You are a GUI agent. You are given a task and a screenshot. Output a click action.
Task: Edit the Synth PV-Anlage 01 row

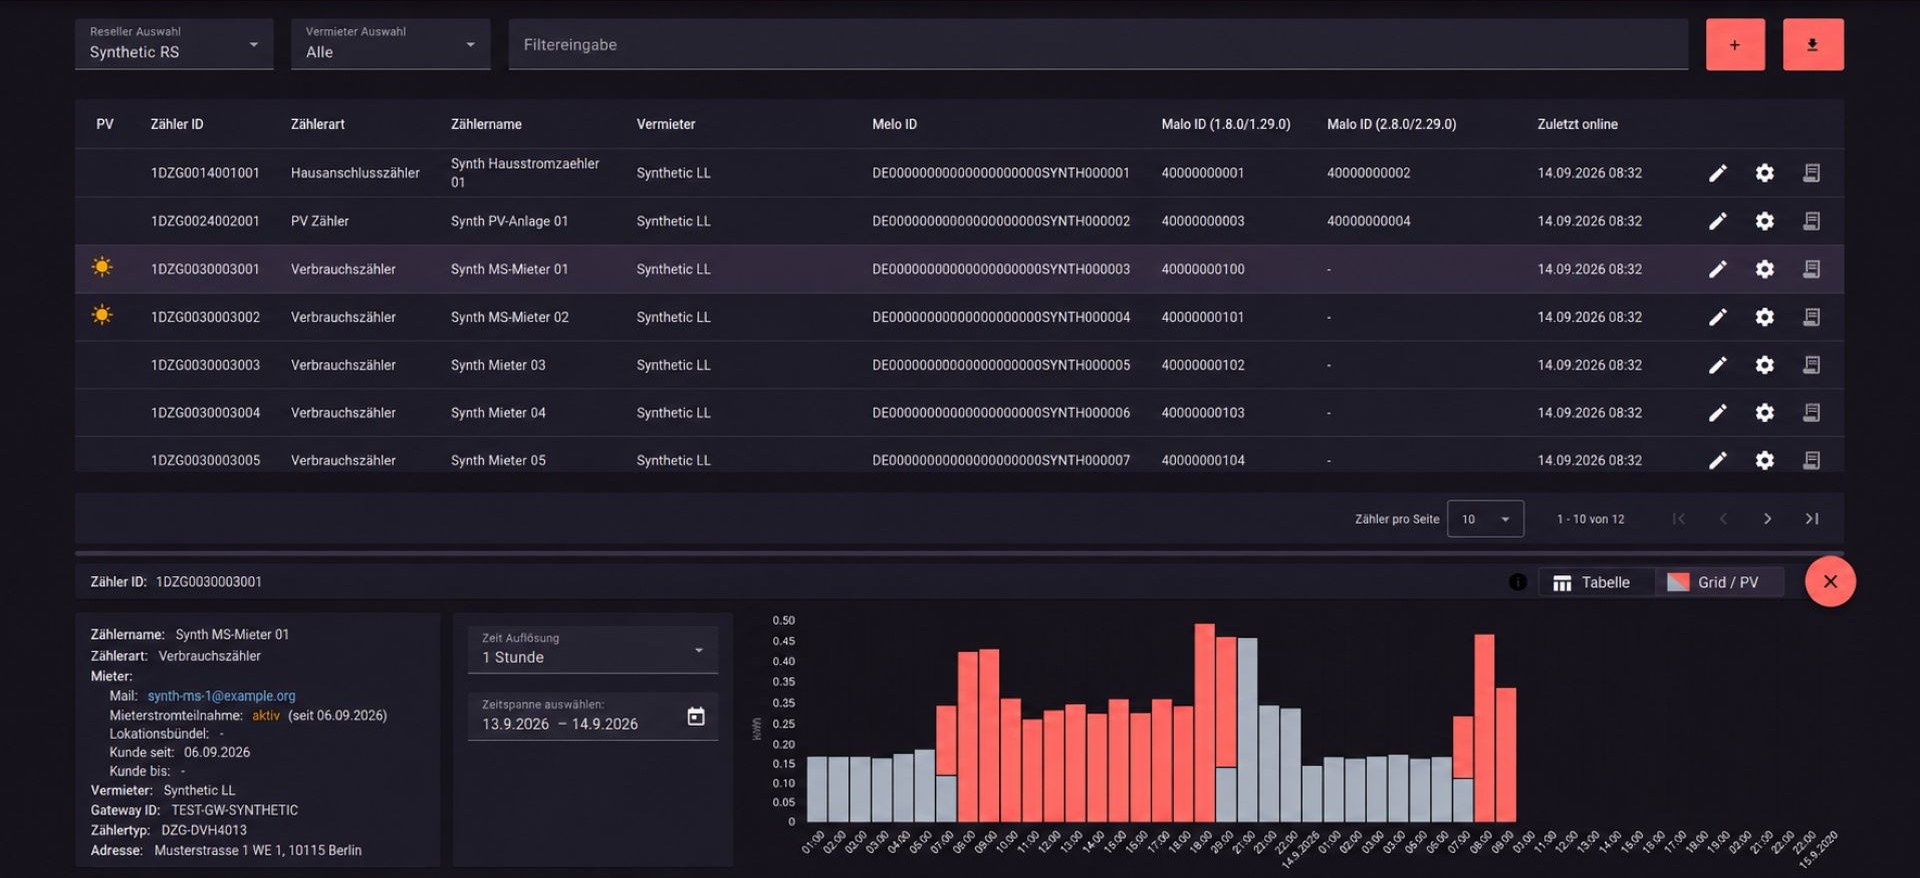coord(1717,221)
